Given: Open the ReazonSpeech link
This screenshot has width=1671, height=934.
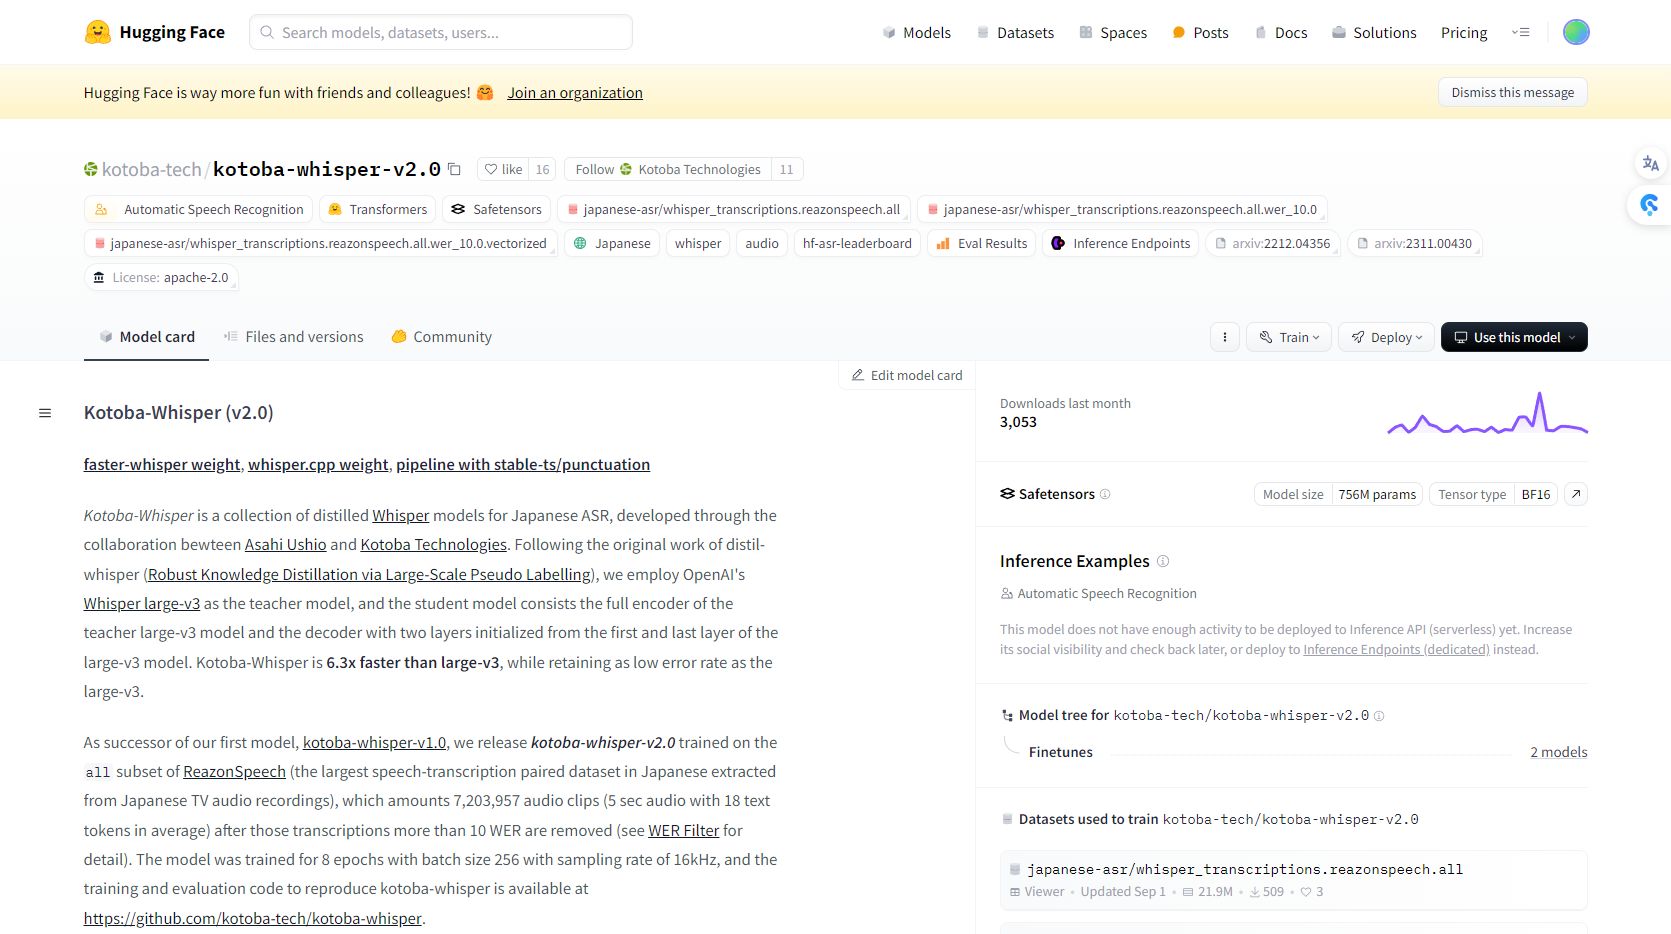Looking at the screenshot, I should [234, 771].
